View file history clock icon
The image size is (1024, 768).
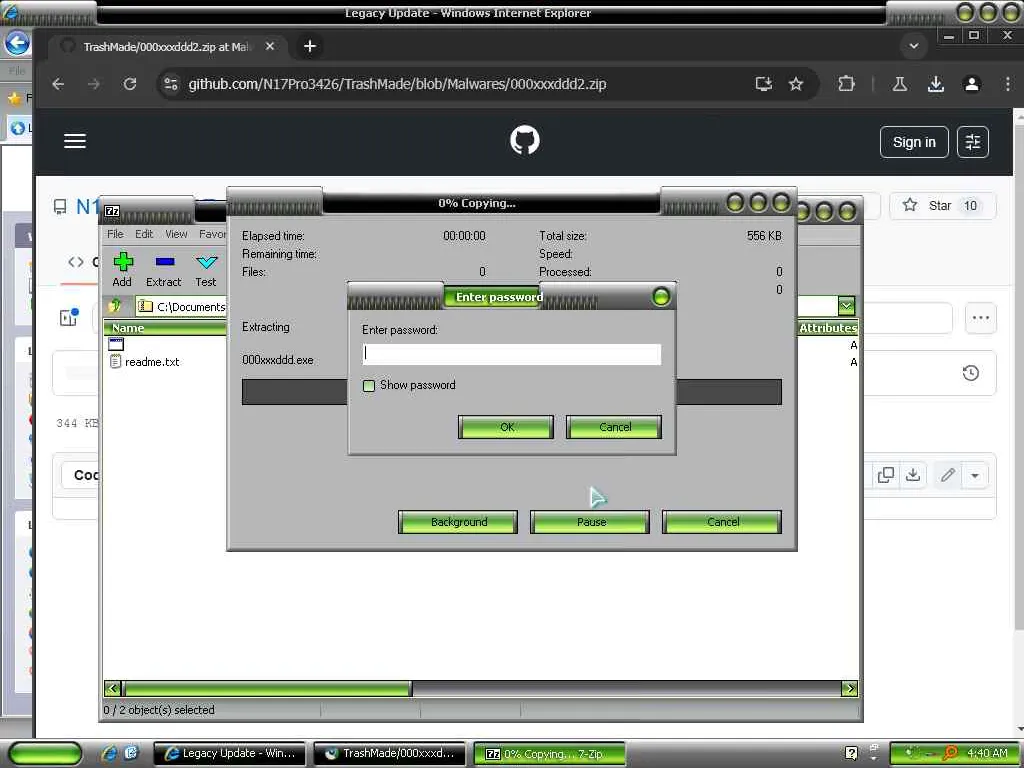(970, 373)
